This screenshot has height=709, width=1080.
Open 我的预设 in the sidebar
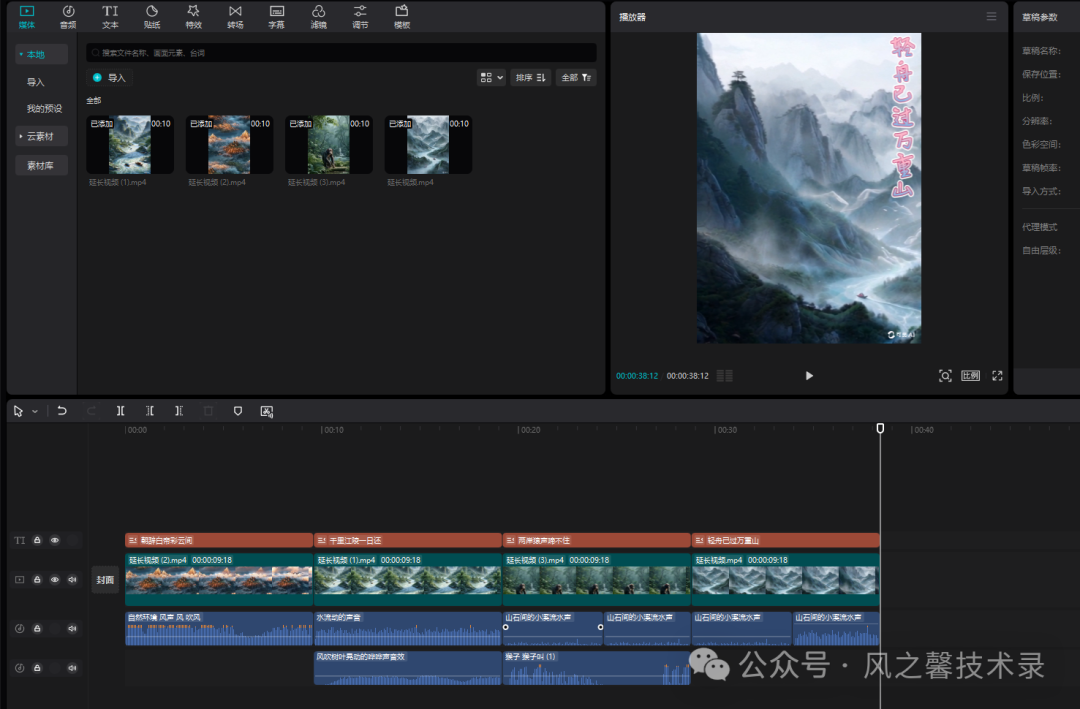(44, 109)
